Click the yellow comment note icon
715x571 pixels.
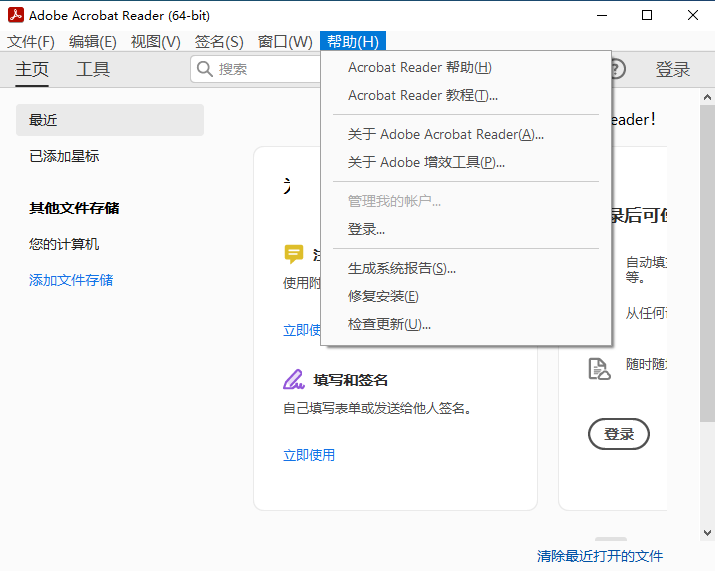[294, 254]
